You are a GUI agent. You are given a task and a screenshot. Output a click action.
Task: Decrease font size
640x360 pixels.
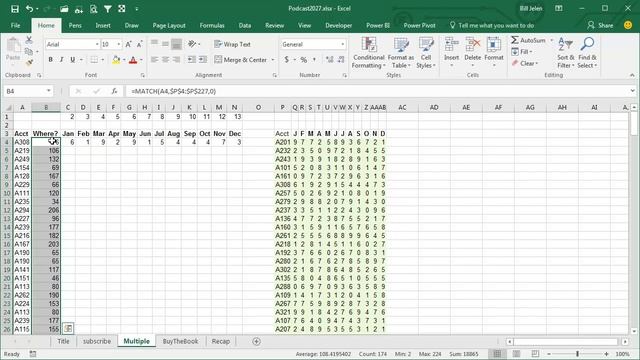pos(139,44)
